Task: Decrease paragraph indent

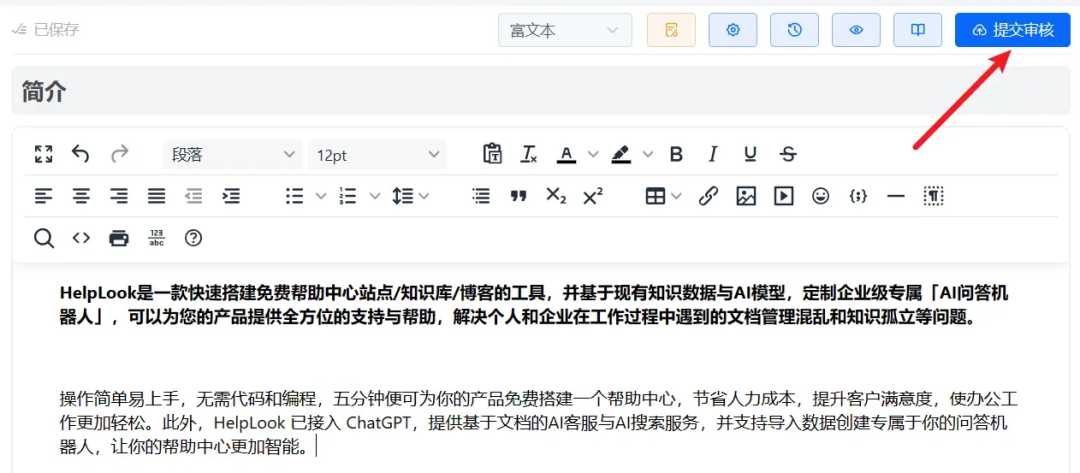Action: click(x=194, y=196)
